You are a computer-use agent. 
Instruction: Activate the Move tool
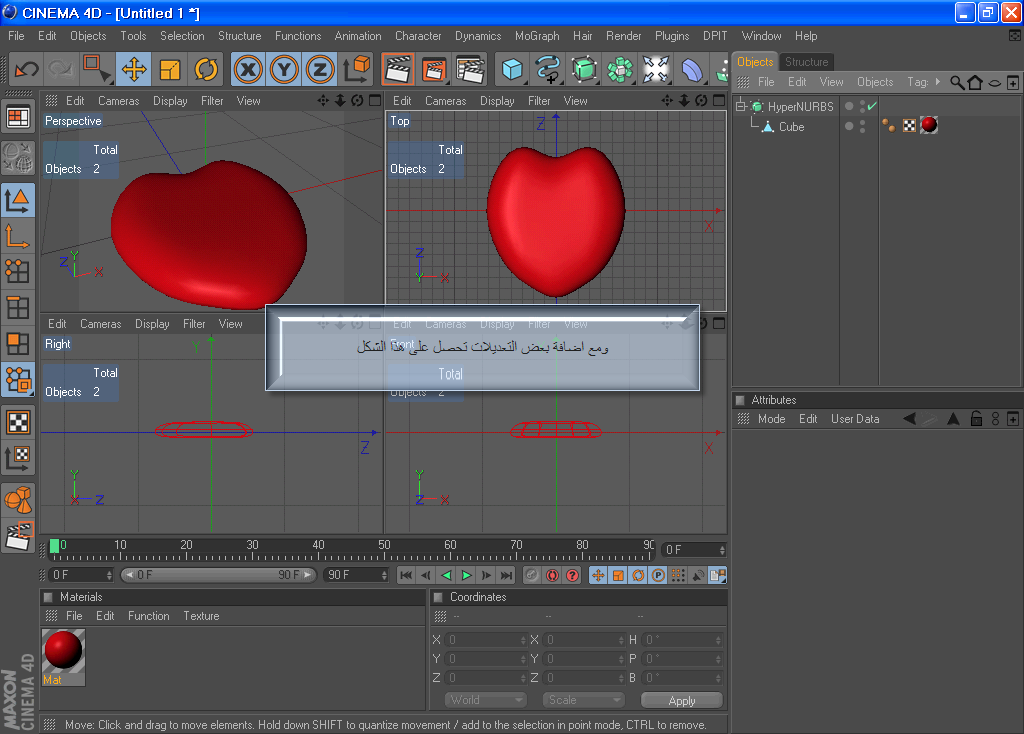click(x=134, y=69)
